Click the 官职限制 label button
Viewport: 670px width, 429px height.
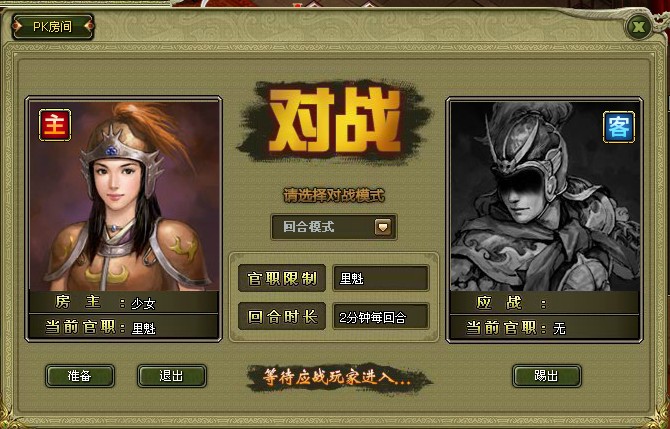(282, 278)
